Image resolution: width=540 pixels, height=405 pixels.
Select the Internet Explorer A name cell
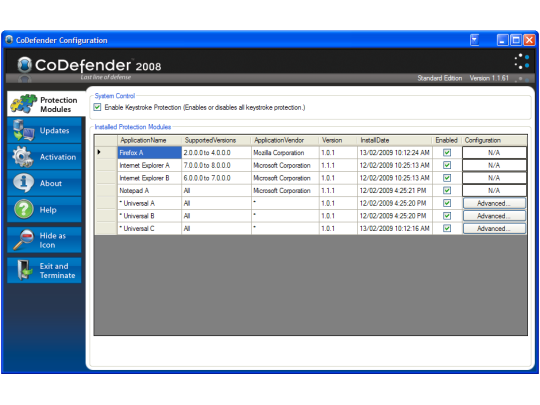(x=149, y=165)
